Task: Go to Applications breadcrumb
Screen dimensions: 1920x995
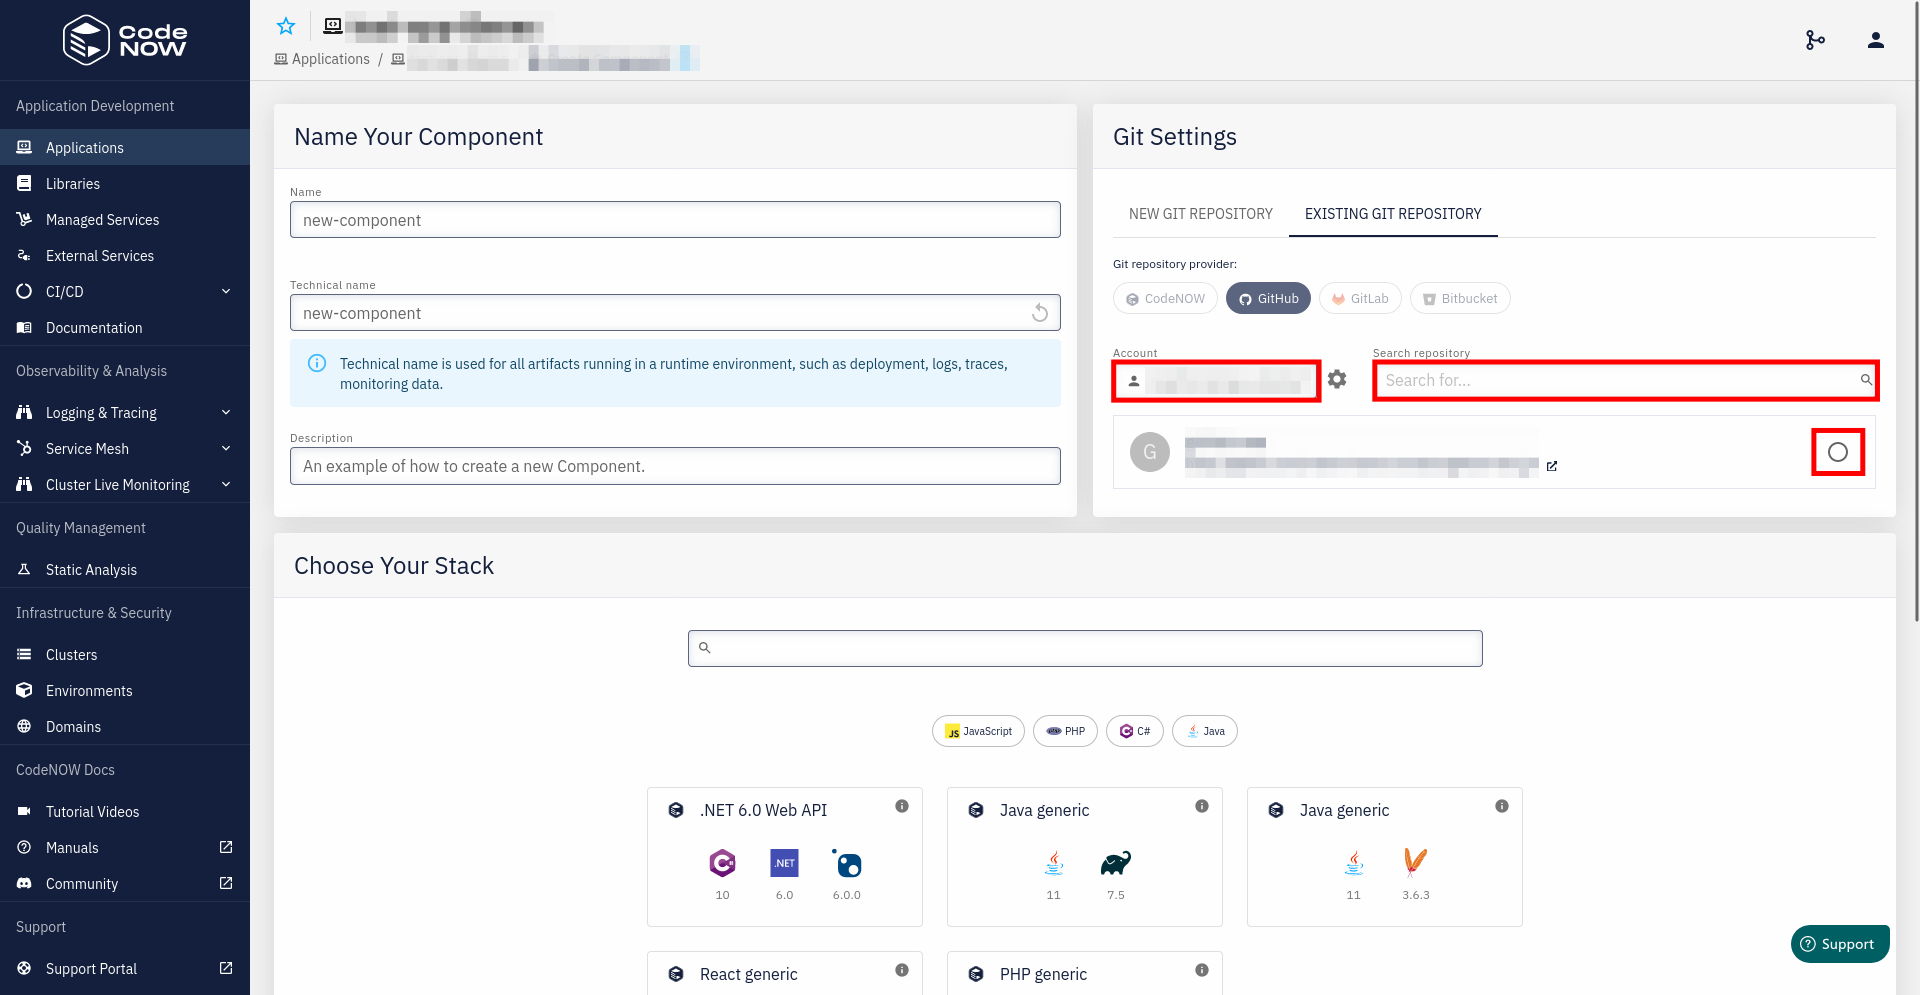Action: coord(322,59)
